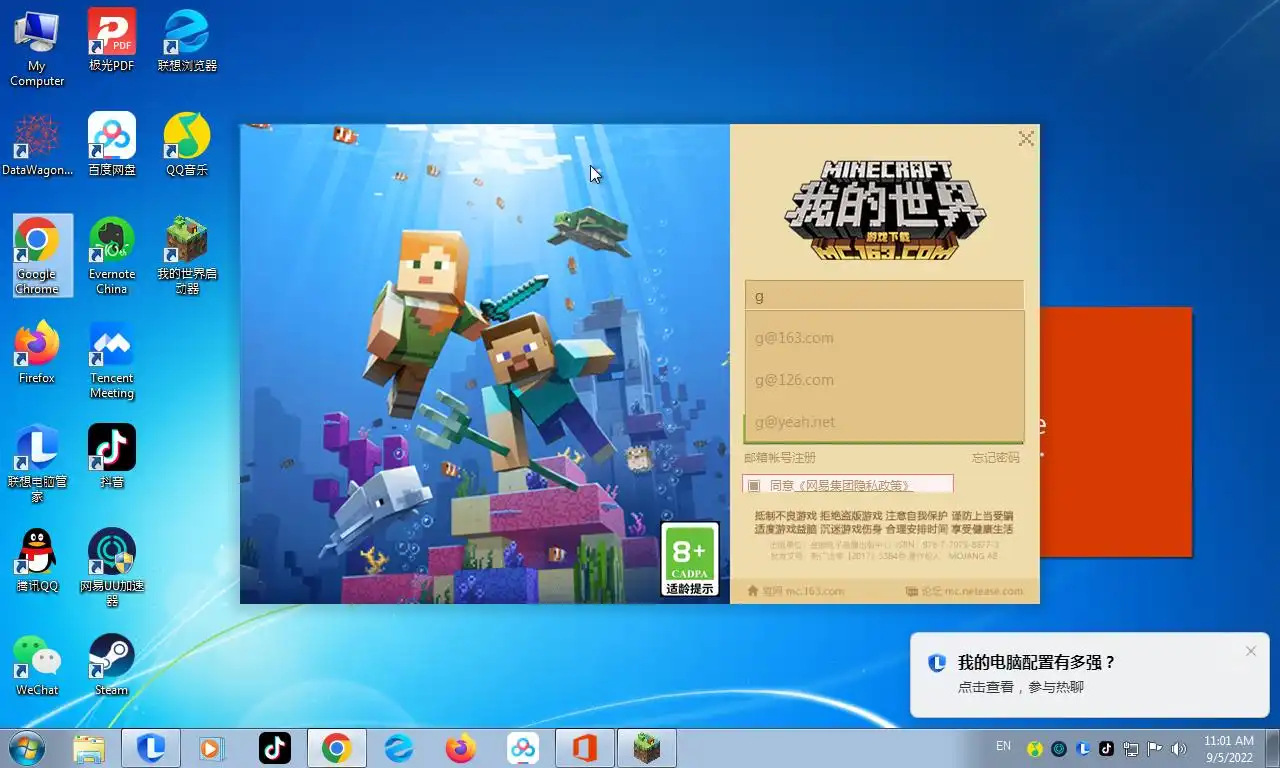
Task: Click the QQ Music tray icon
Action: pos(1035,748)
